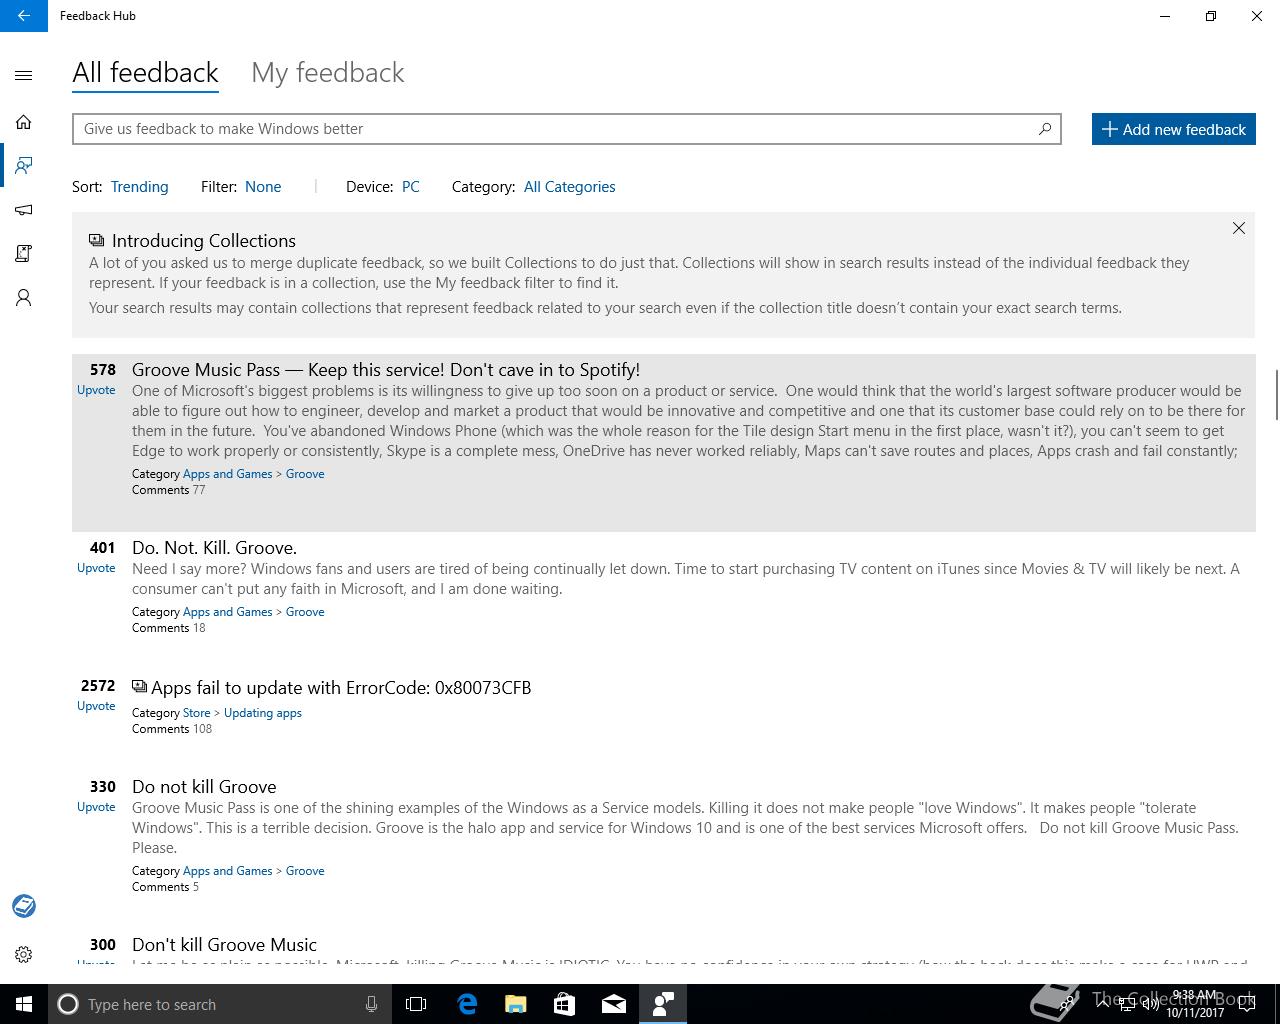Click the search magnifier in feedback box

[1044, 128]
